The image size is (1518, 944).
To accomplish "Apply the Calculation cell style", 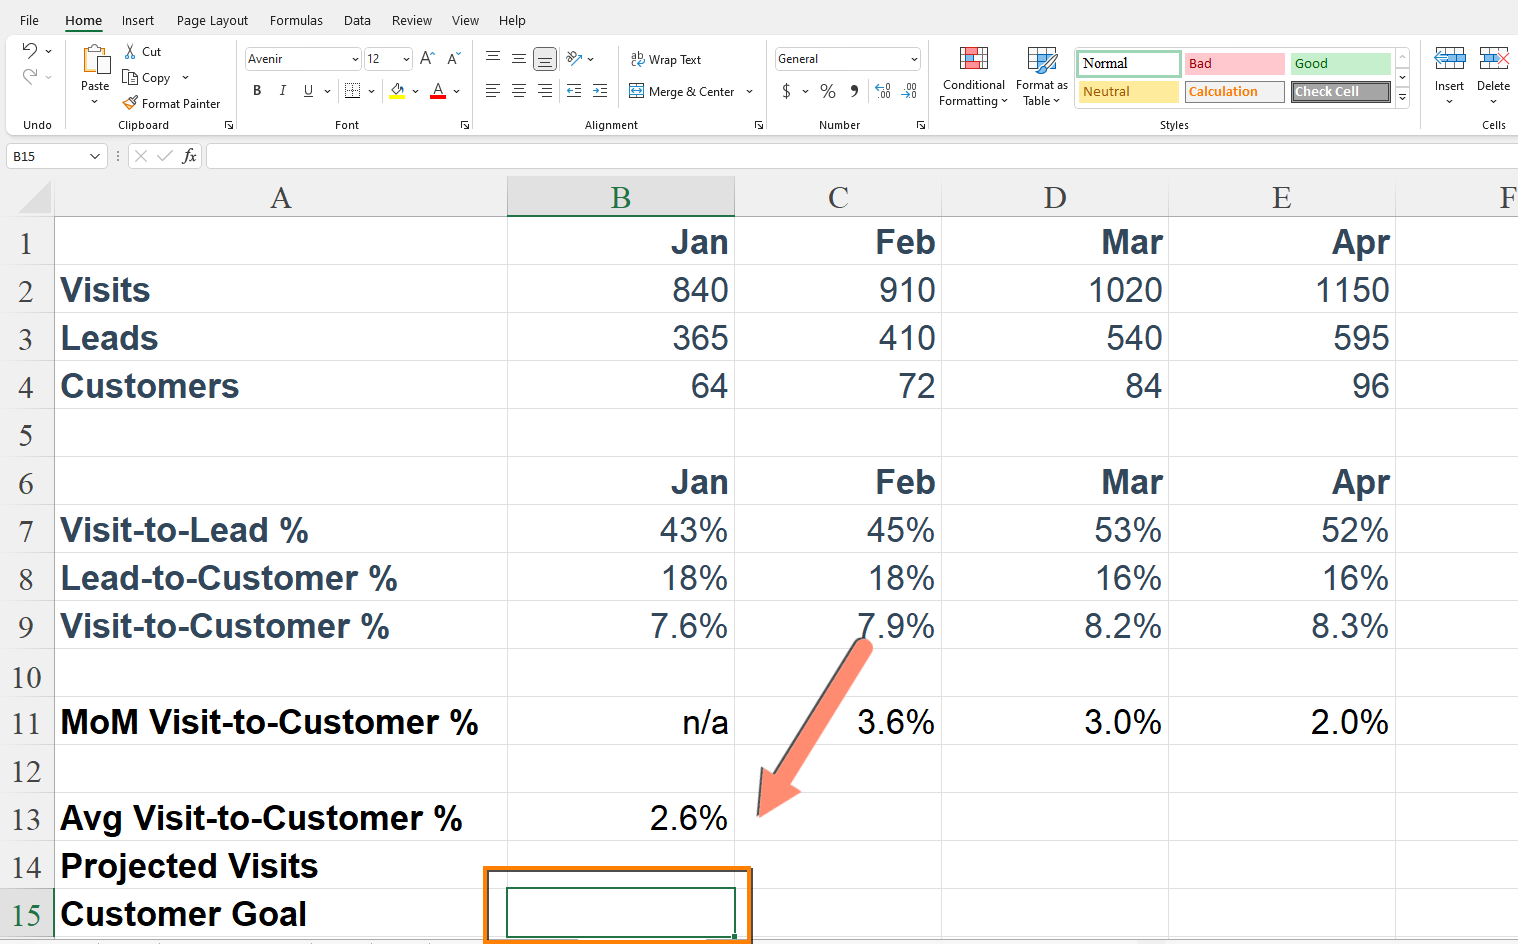I will click(1235, 91).
